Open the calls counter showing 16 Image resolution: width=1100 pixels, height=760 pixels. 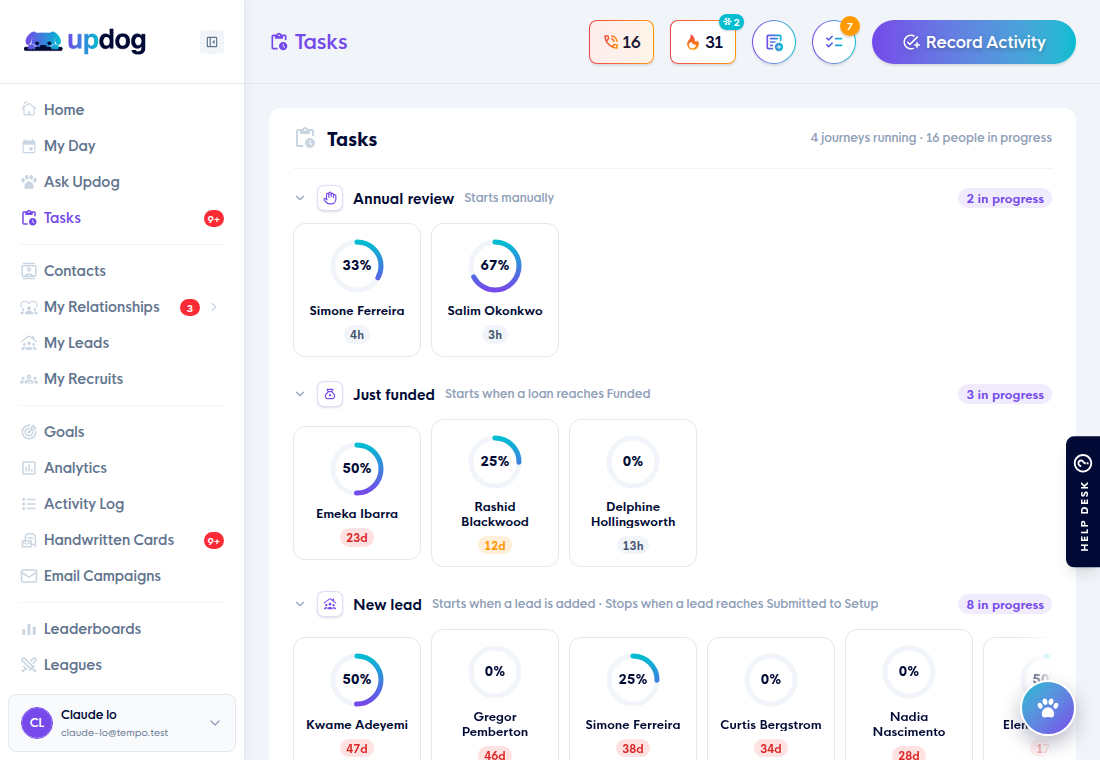622,42
